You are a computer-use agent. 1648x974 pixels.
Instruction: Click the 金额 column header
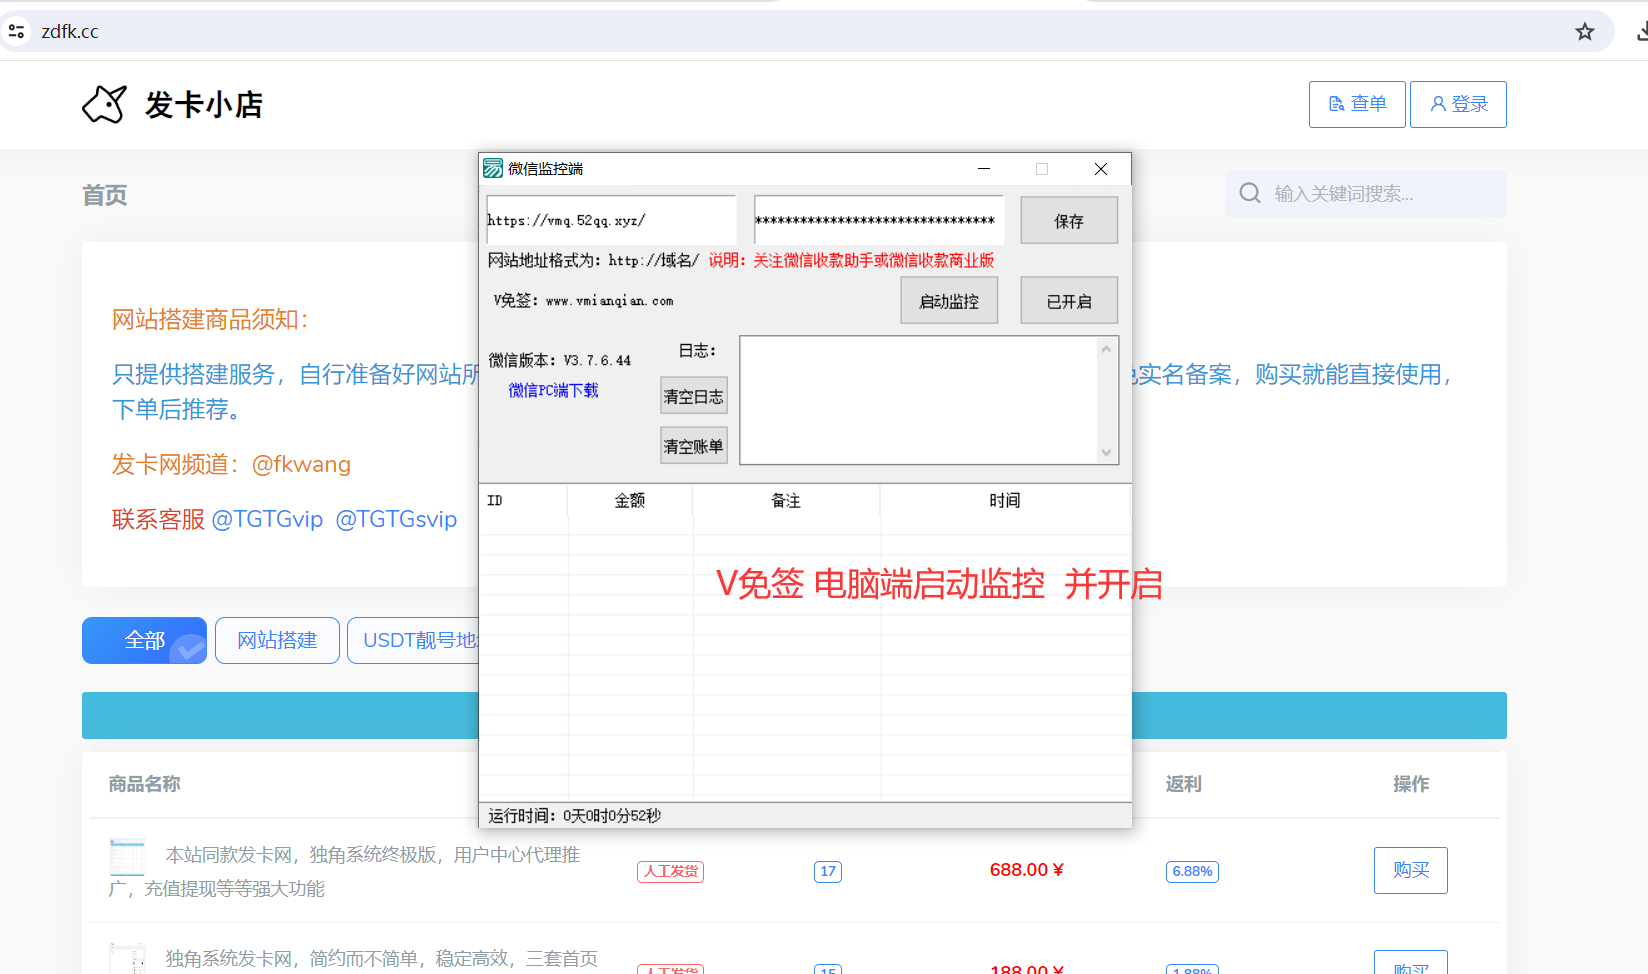(630, 500)
